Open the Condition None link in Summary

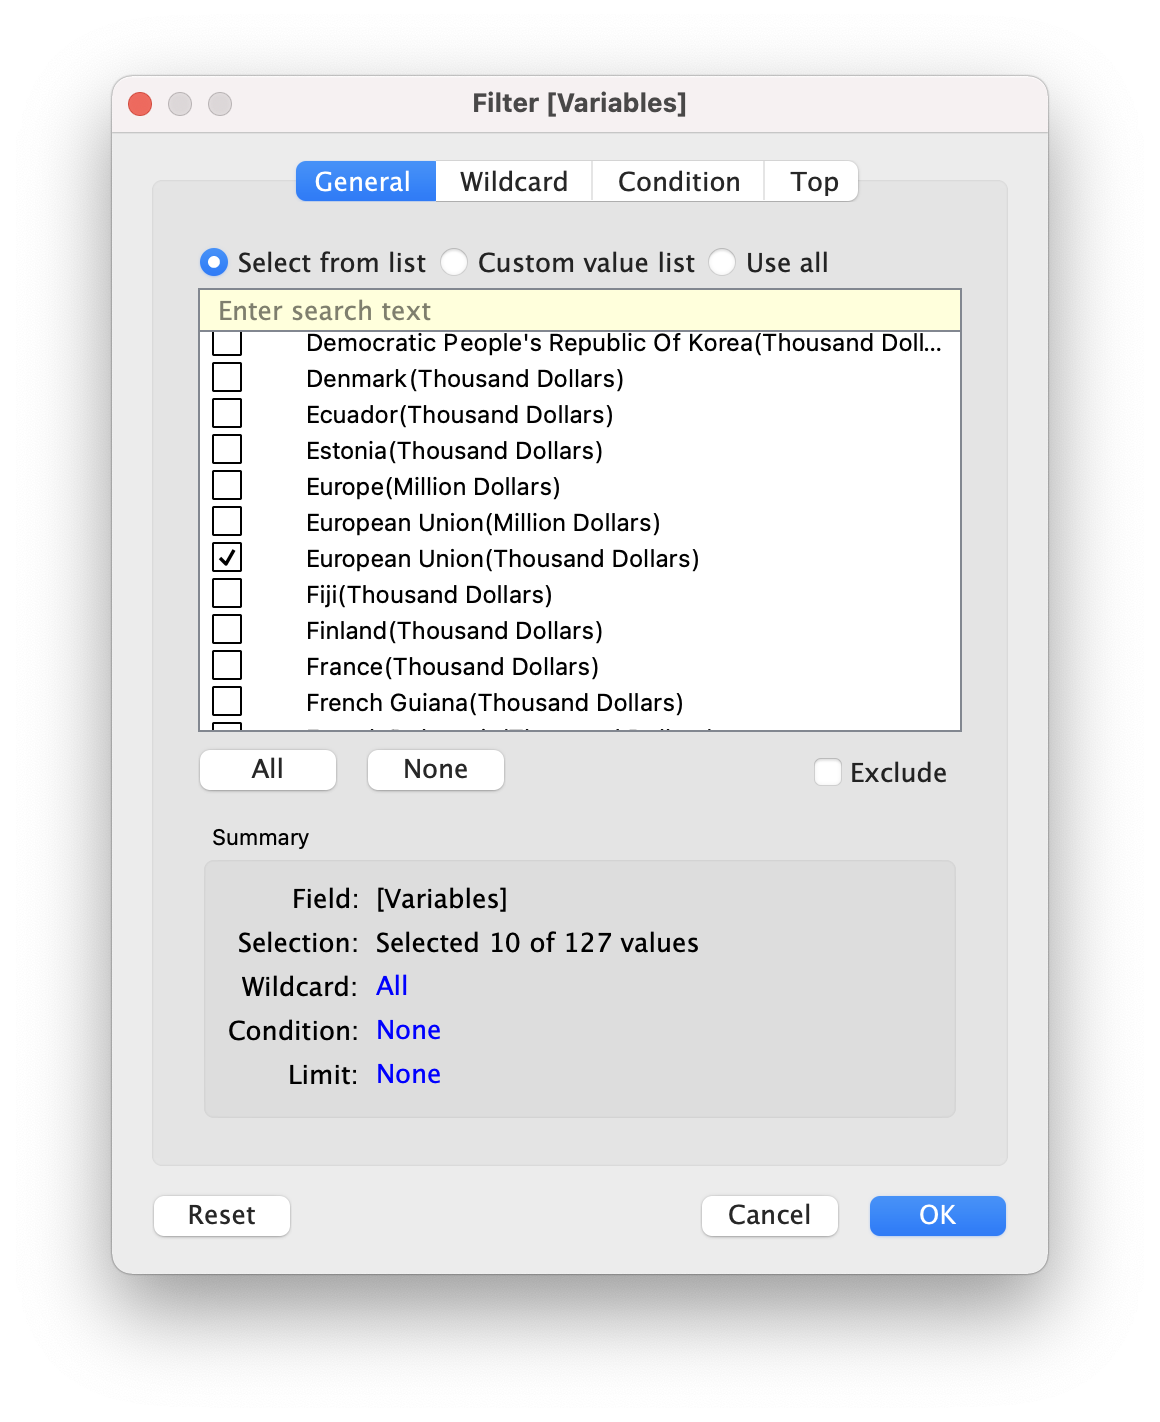(x=408, y=1030)
